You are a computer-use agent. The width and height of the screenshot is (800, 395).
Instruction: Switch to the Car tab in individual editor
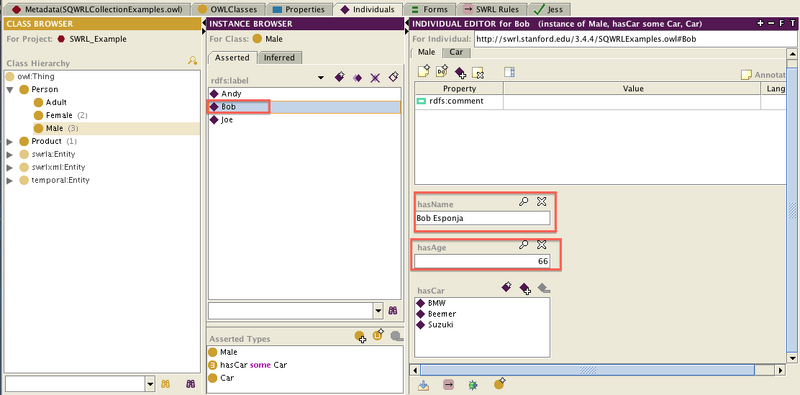pos(456,52)
